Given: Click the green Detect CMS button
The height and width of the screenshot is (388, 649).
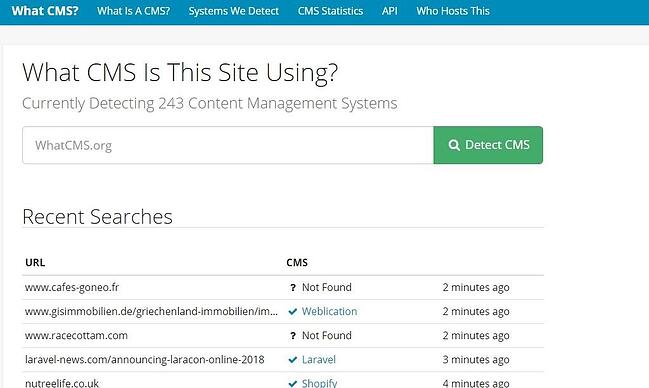Looking at the screenshot, I should (488, 145).
